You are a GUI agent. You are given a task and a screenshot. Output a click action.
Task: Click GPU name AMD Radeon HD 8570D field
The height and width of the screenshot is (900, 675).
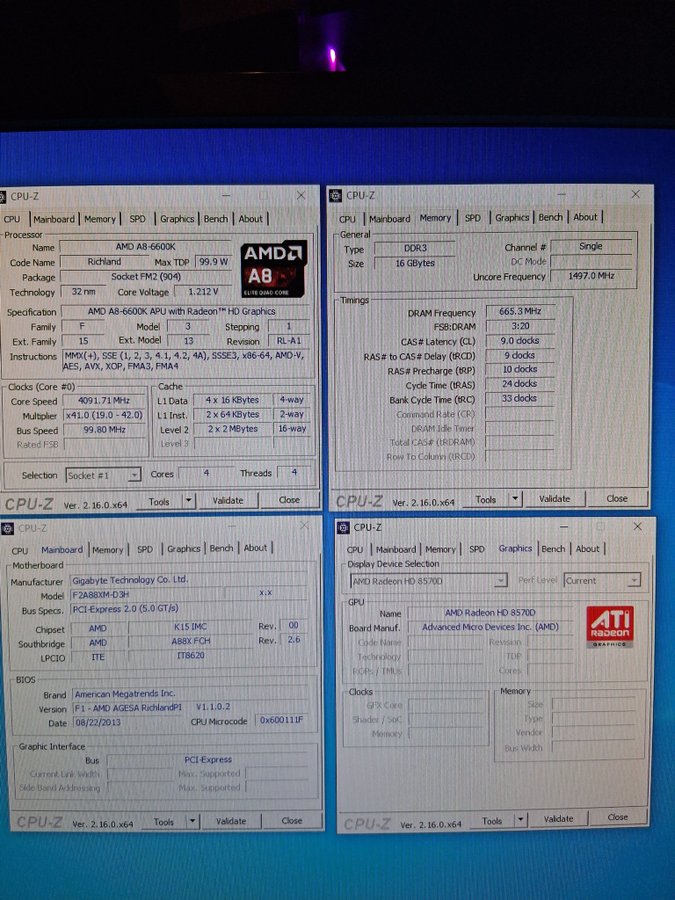tap(490, 612)
